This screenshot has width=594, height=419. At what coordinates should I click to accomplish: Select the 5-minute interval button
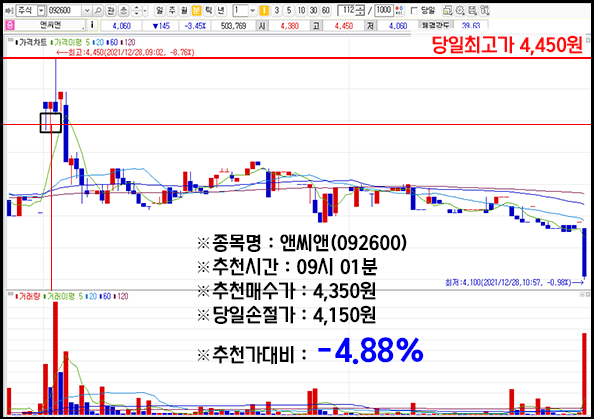coord(289,11)
